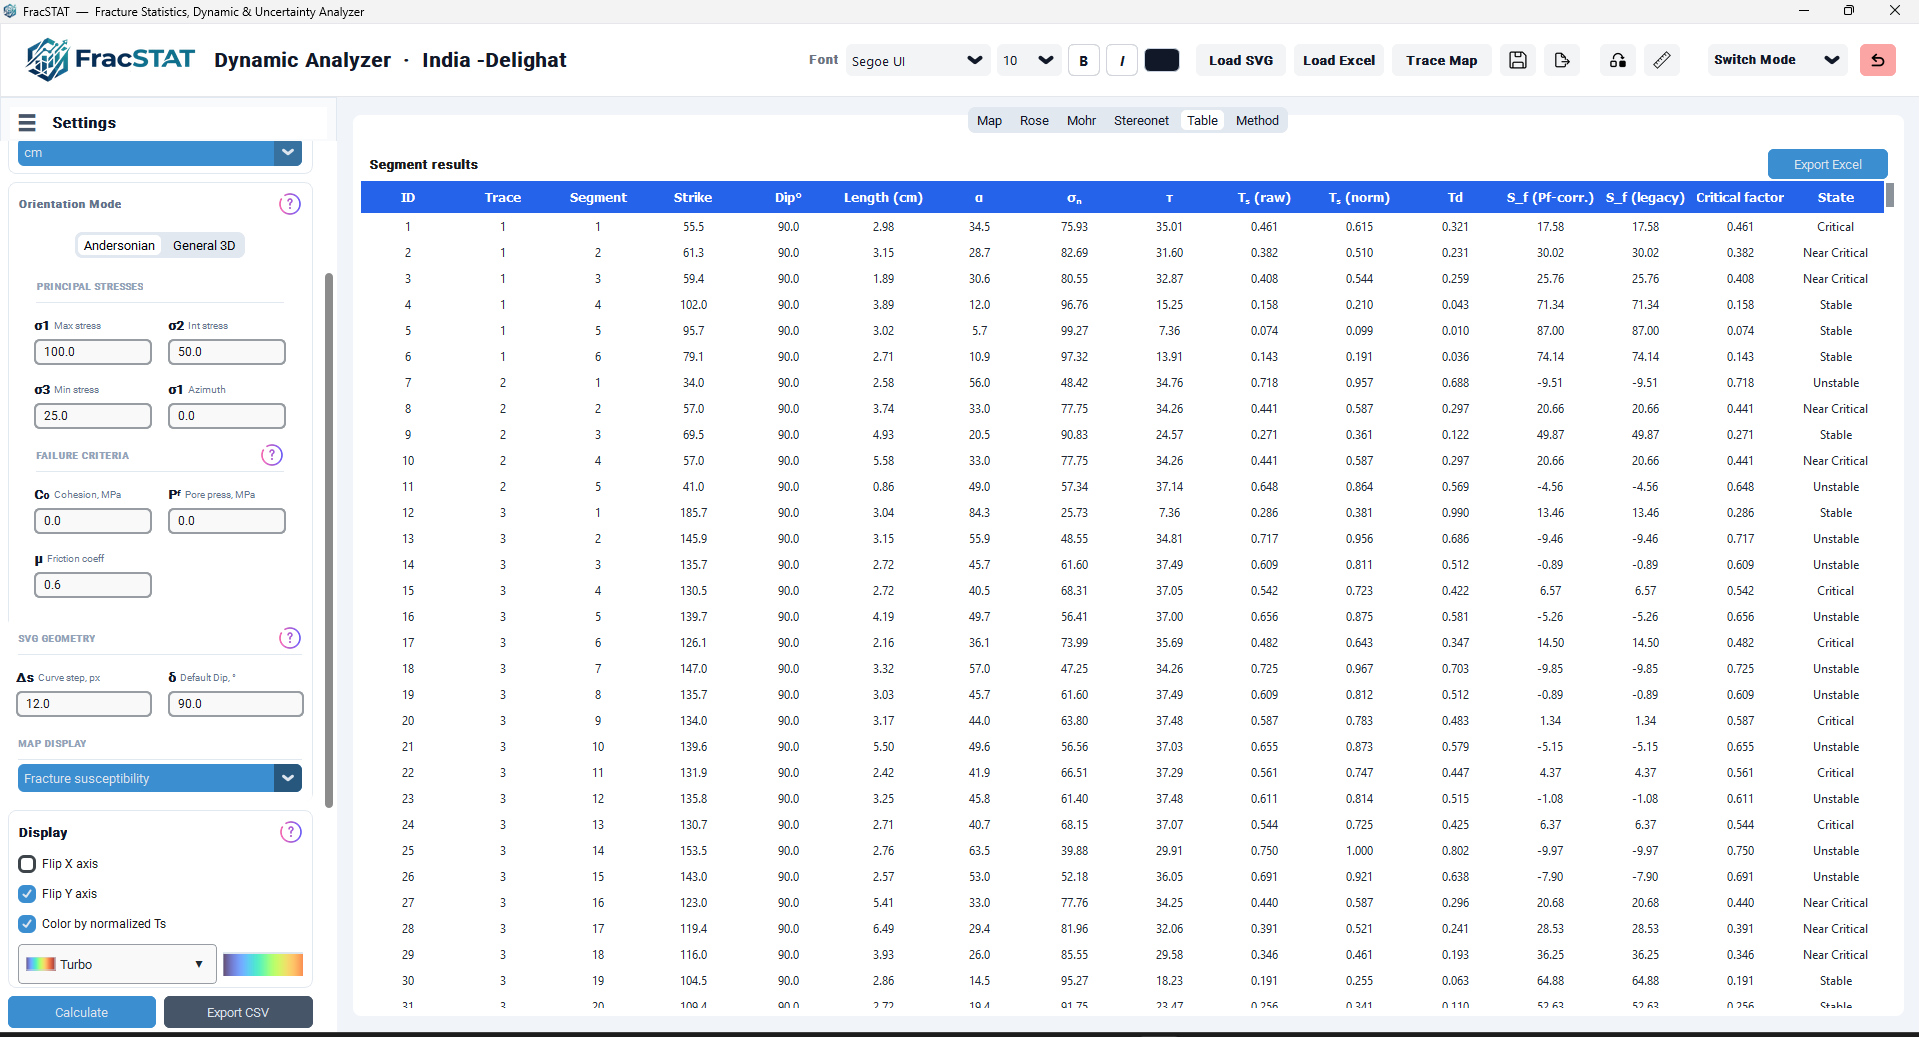The height and width of the screenshot is (1037, 1919).
Task: Click the friction coefficient input field
Action: [93, 585]
